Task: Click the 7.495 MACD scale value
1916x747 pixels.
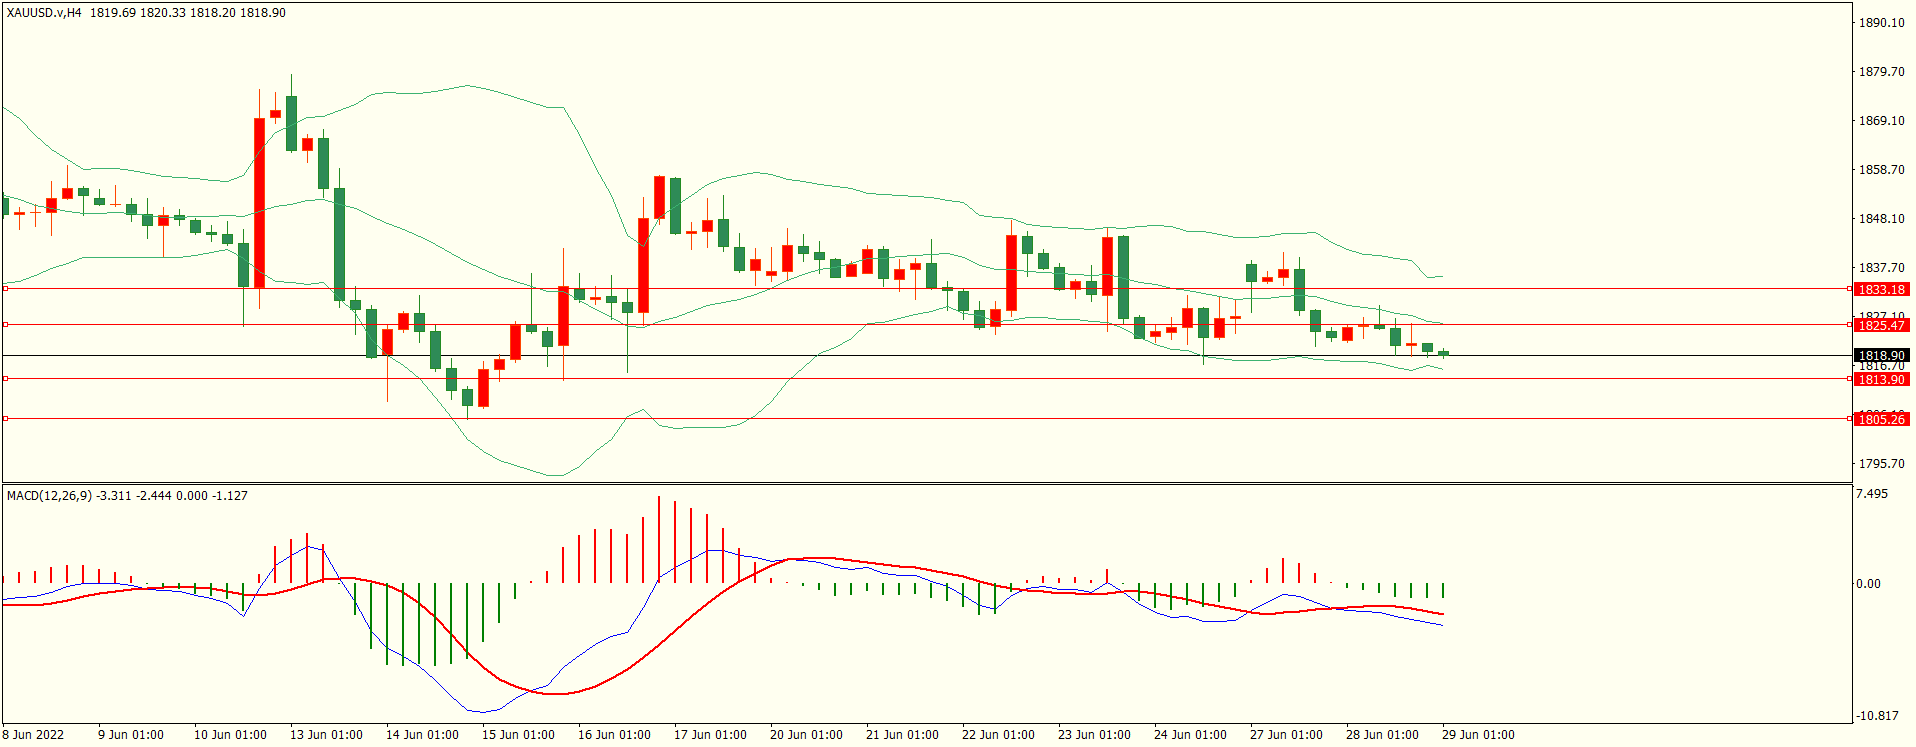Action: tap(1872, 494)
